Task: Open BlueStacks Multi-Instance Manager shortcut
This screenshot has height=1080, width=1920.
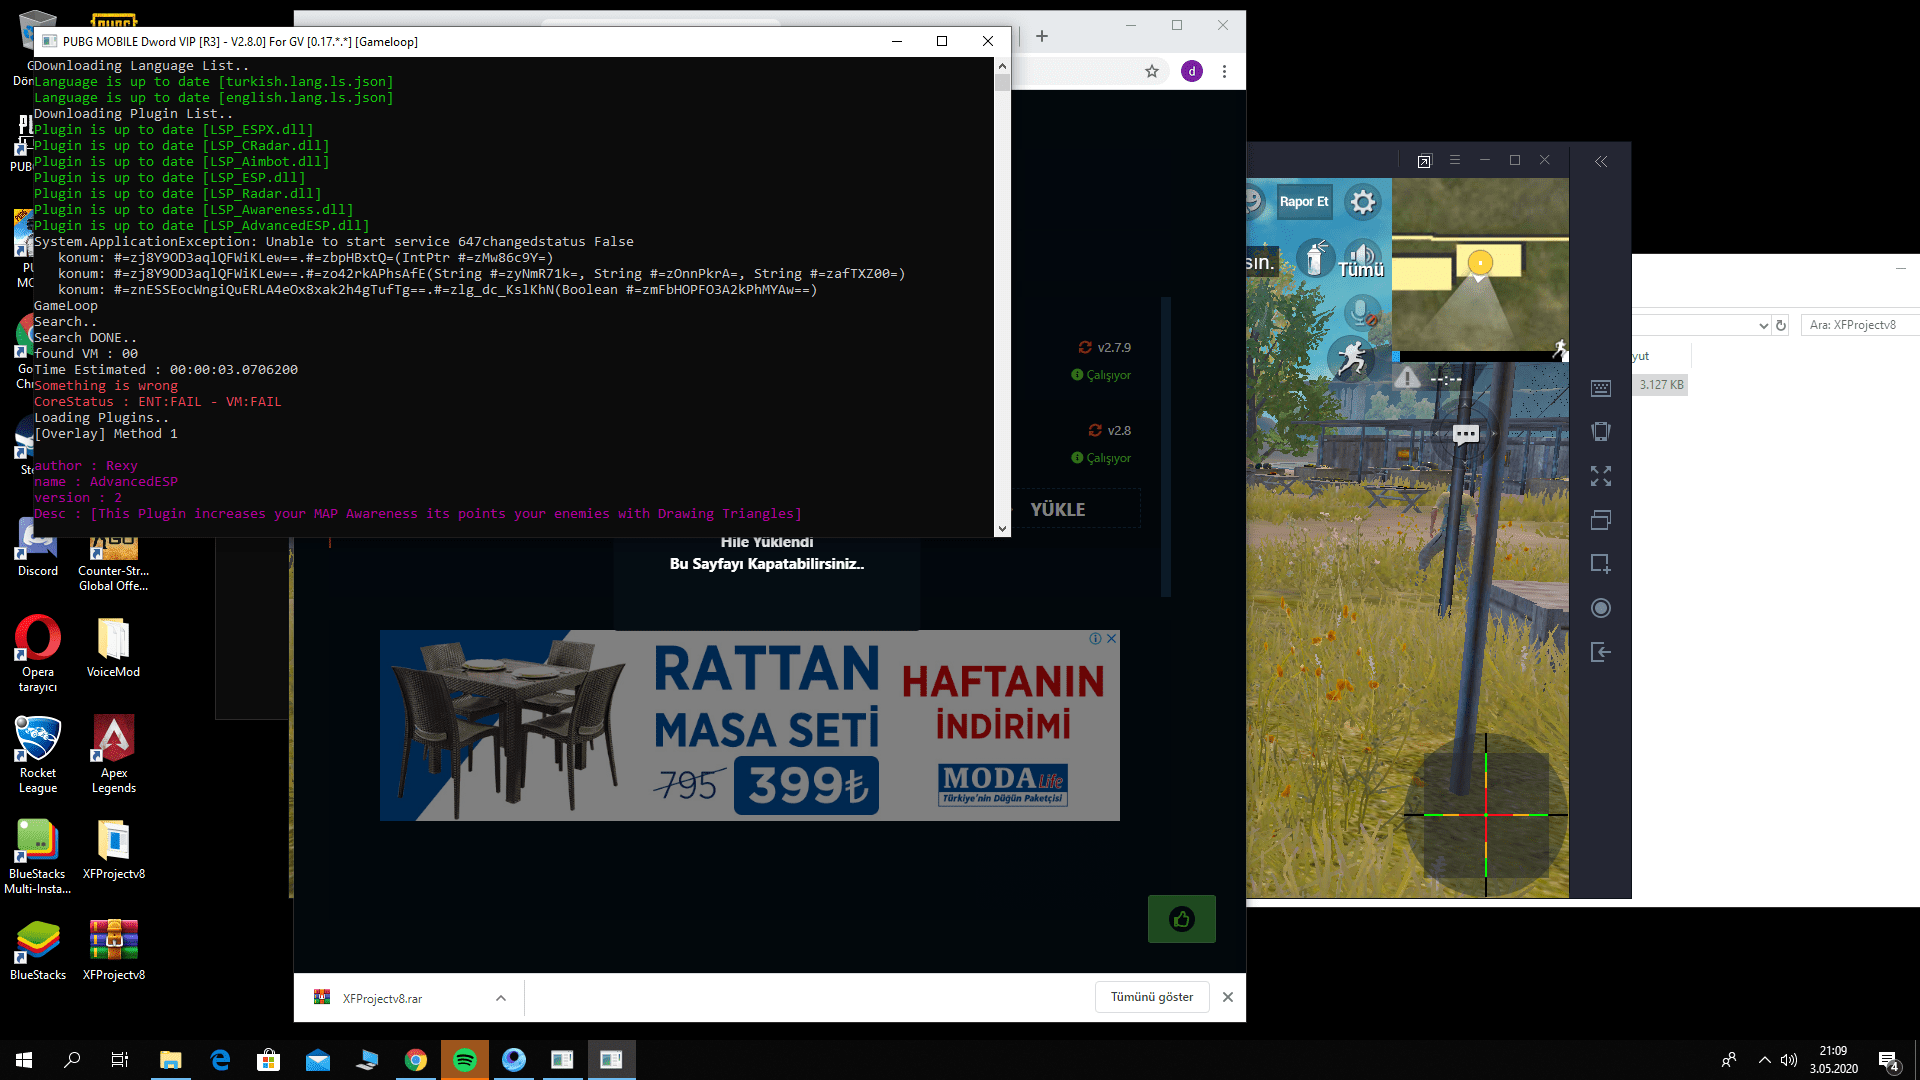Action: [x=38, y=856]
